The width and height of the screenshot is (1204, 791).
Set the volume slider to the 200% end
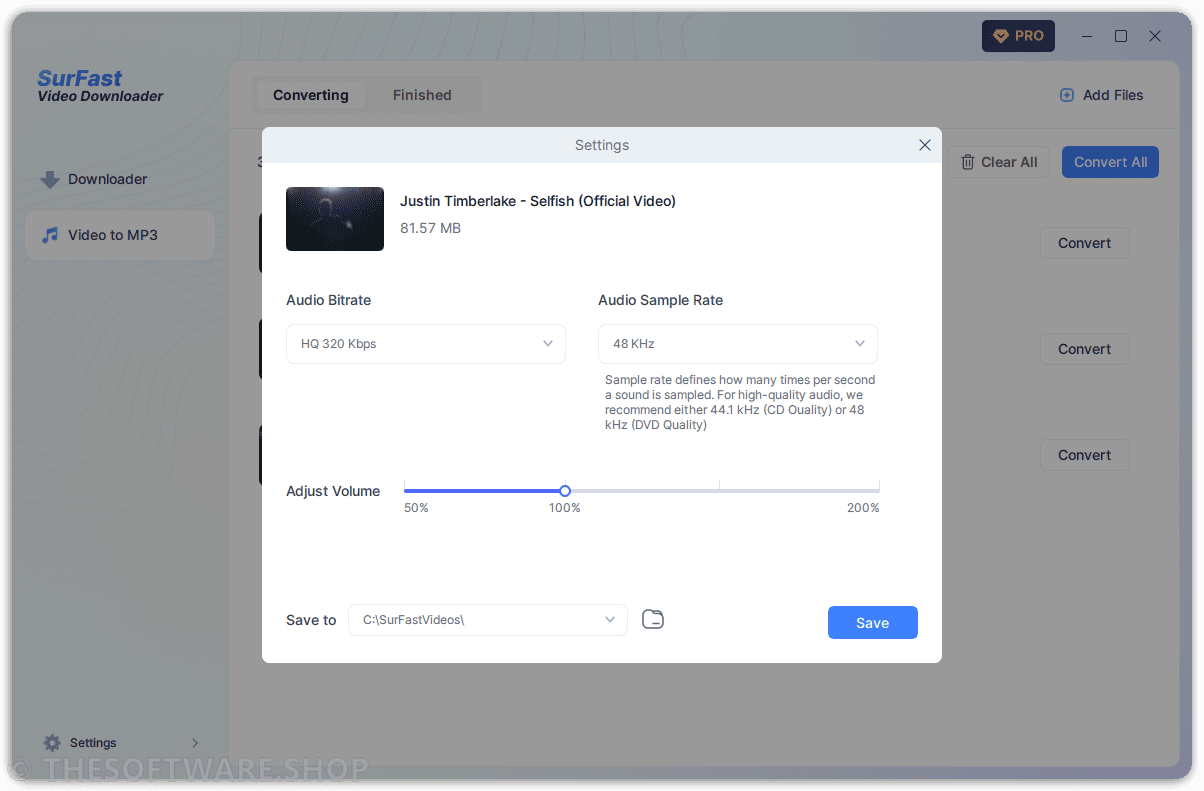click(x=878, y=491)
